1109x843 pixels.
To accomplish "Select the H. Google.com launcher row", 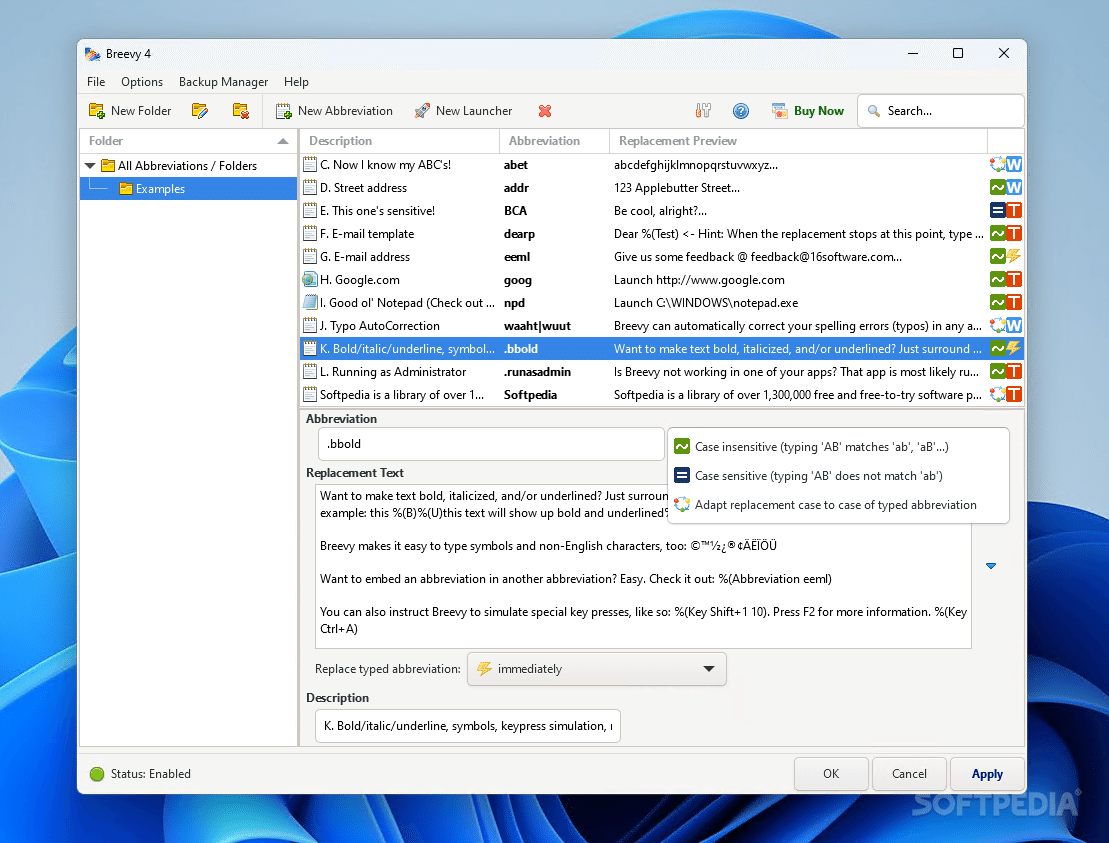I will pyautogui.click(x=662, y=280).
